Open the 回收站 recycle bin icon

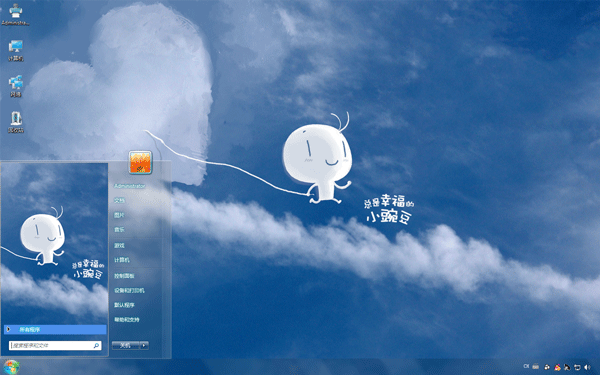point(16,122)
